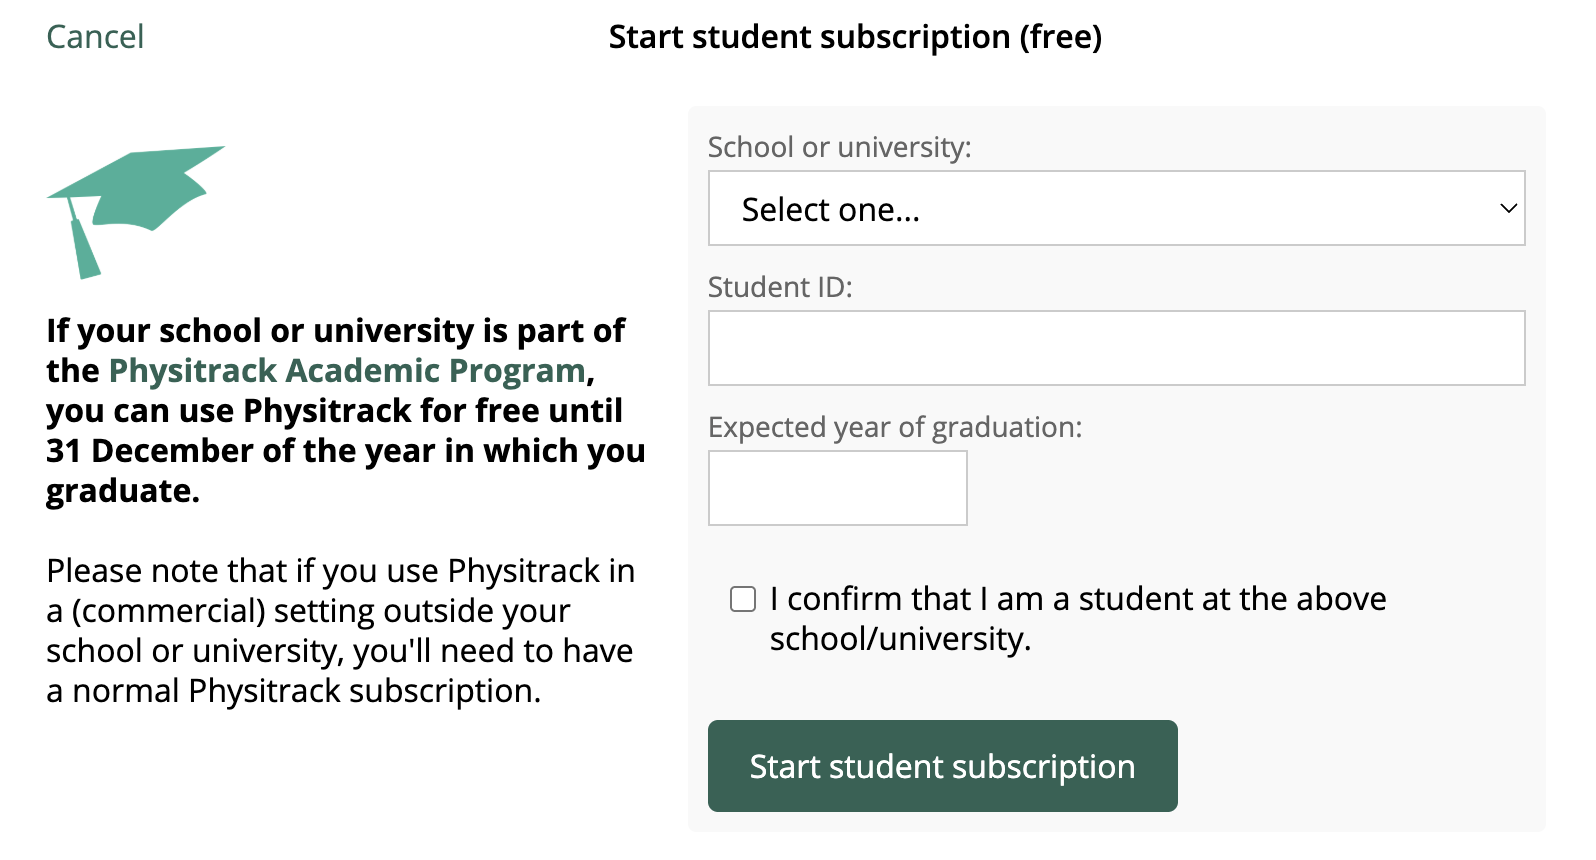Click the tassel of the graduation cap
The height and width of the screenshot is (860, 1596).
pyautogui.click(x=84, y=248)
